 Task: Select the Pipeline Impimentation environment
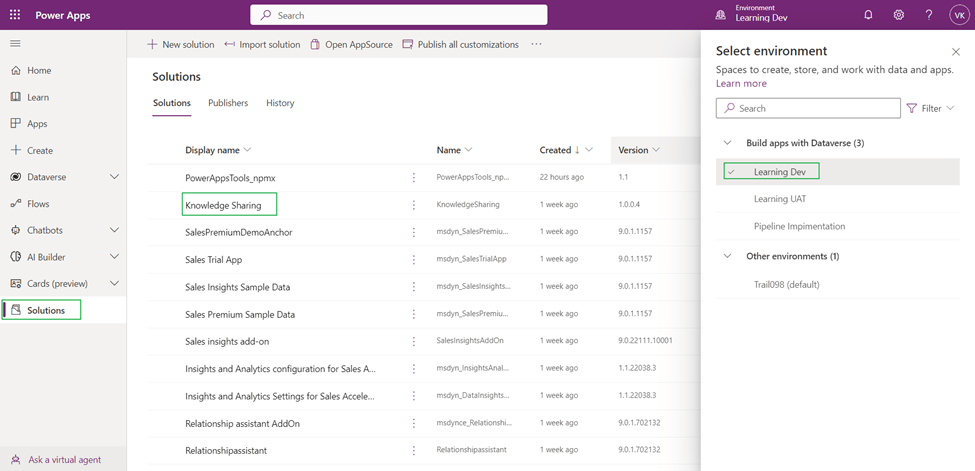(x=799, y=226)
